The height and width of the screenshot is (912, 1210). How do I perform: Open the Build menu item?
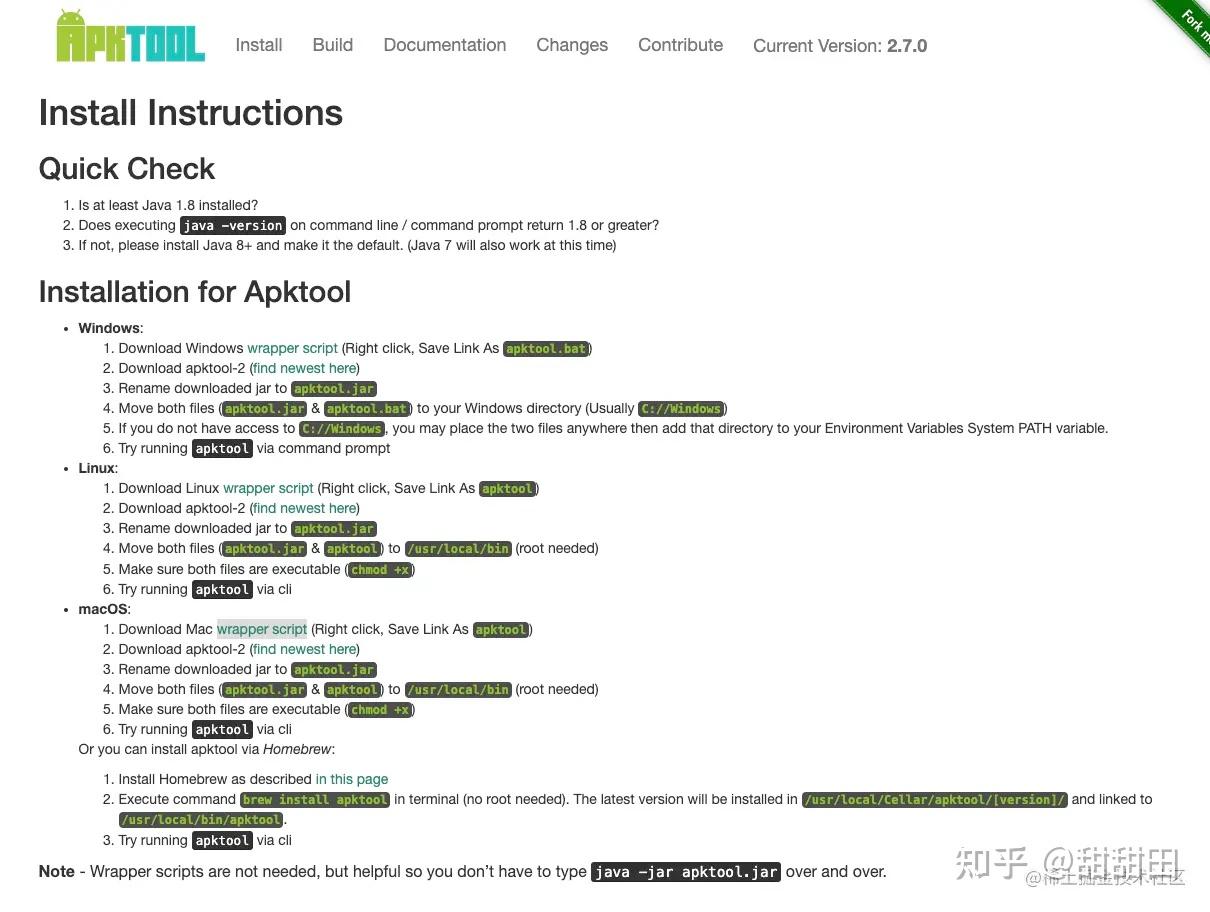pos(333,45)
